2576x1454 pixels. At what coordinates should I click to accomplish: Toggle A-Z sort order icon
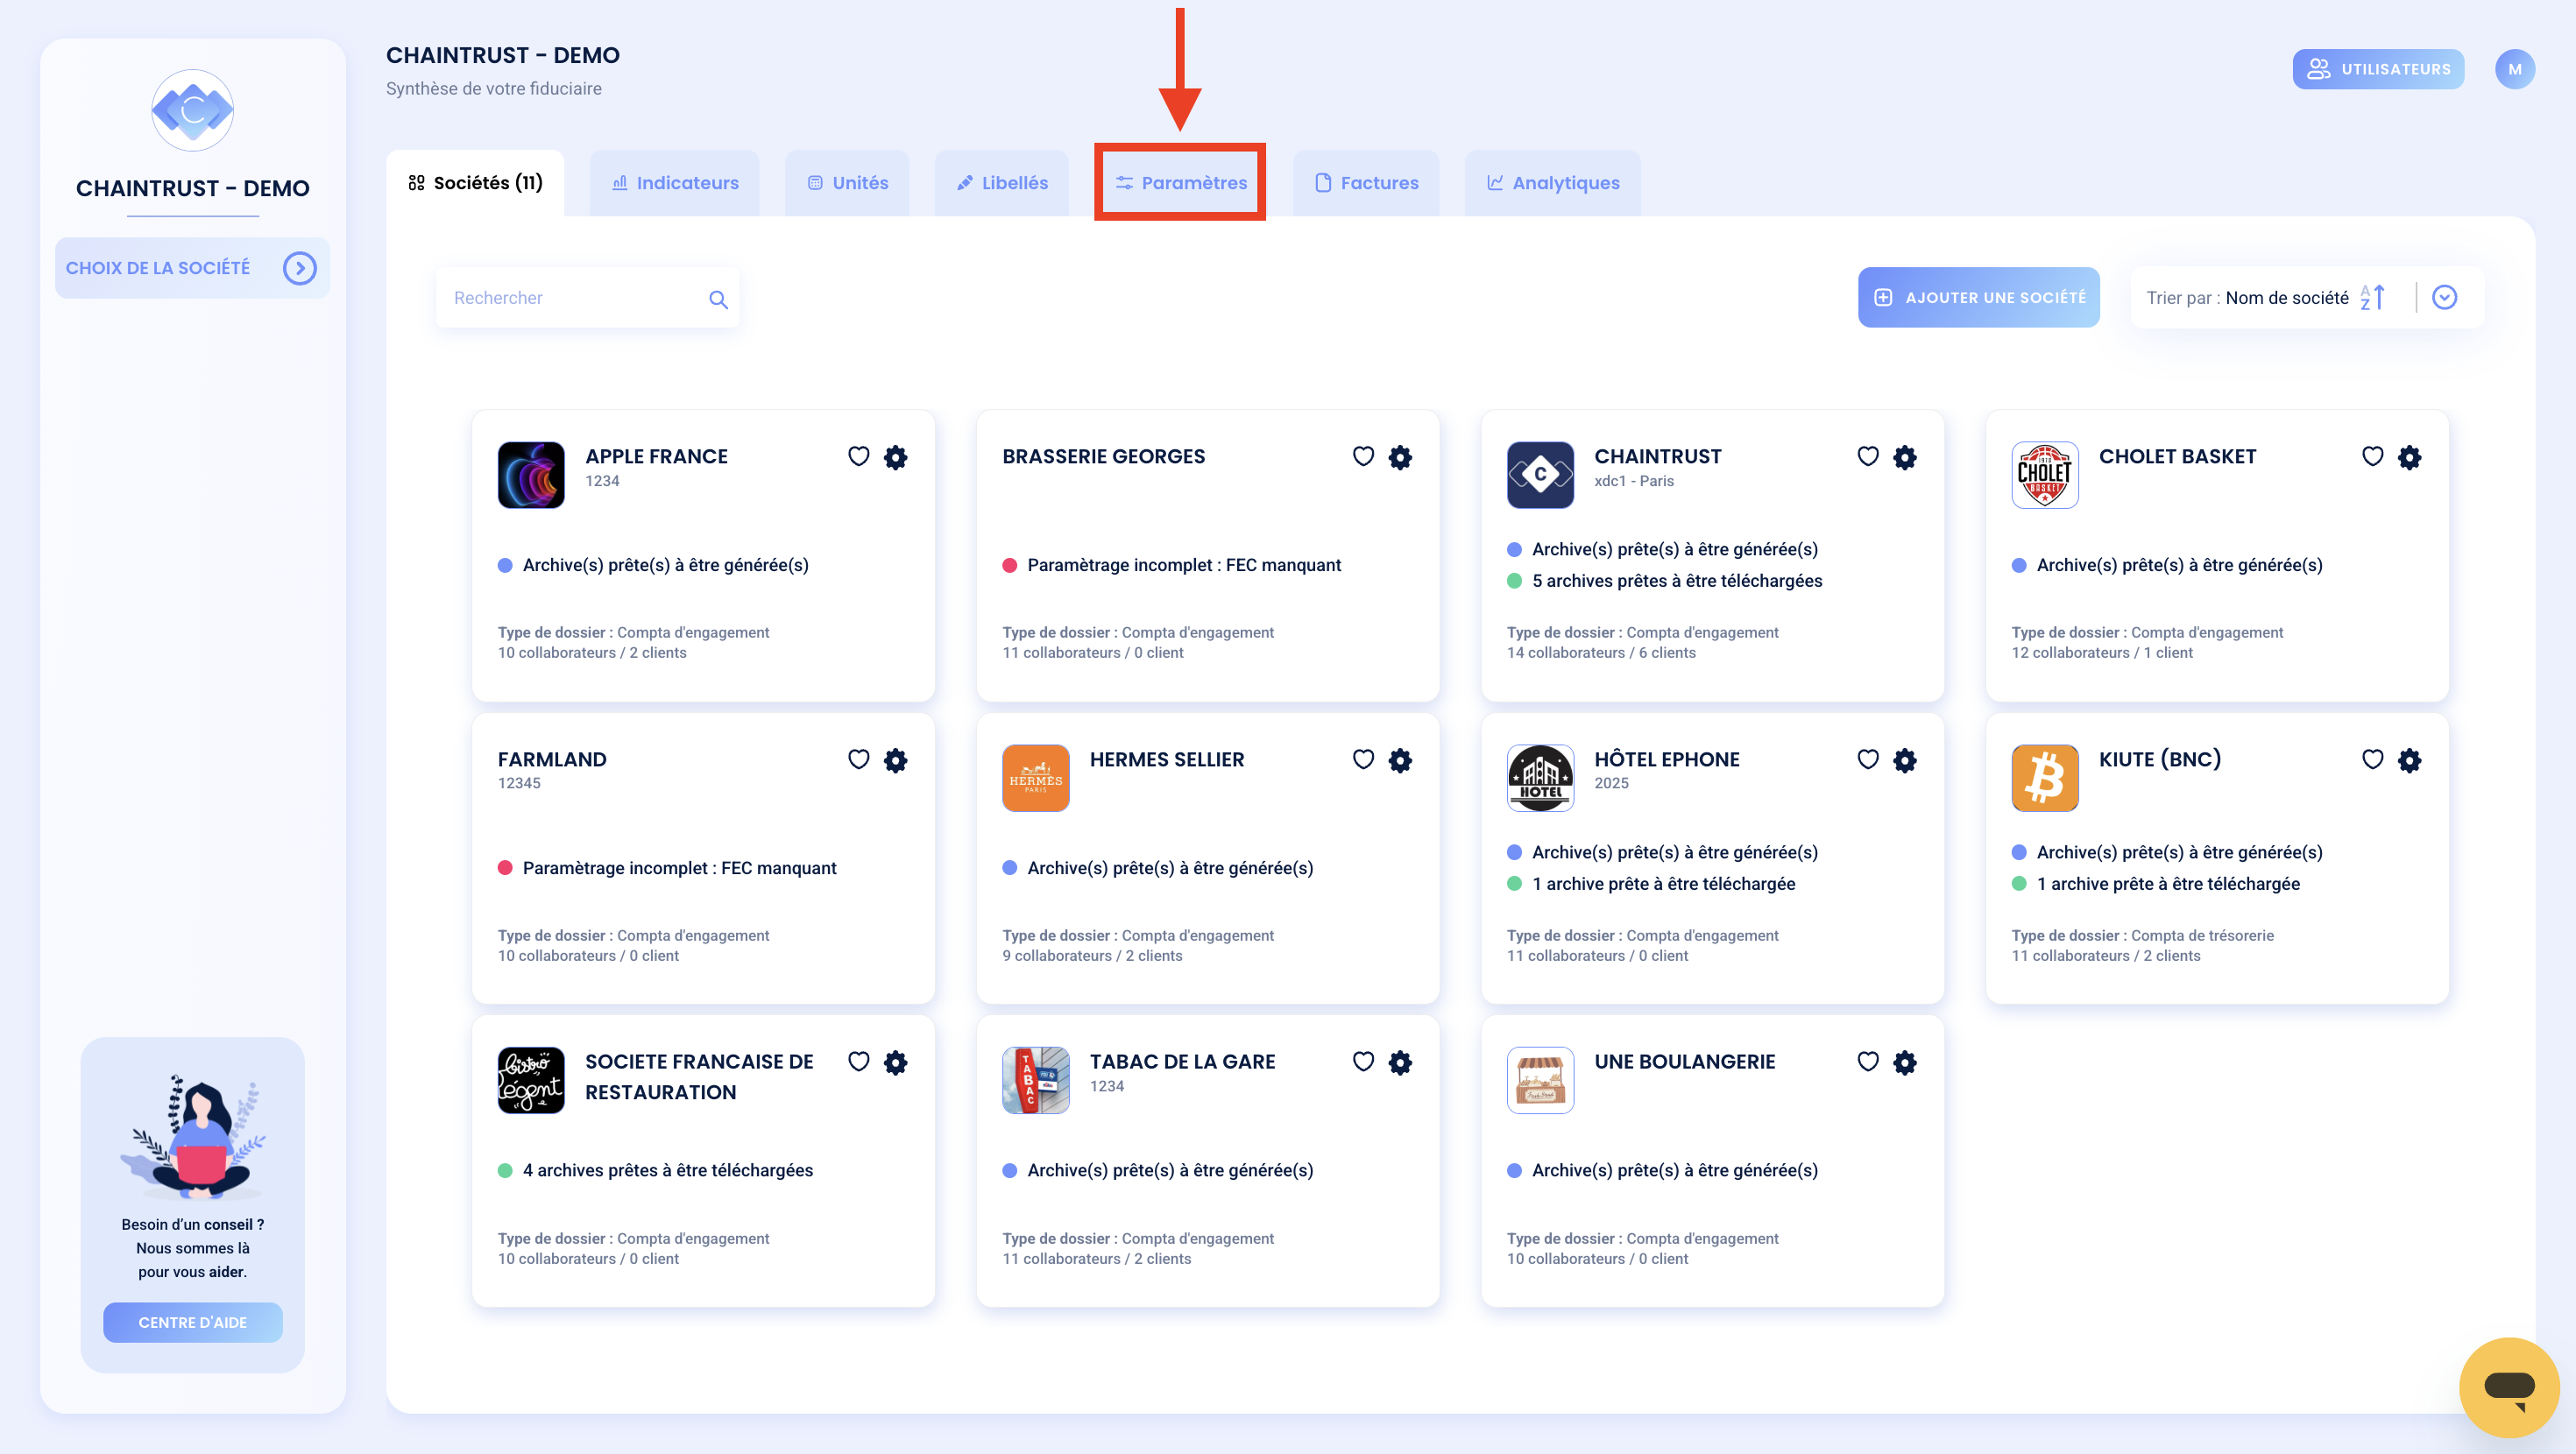2373,297
